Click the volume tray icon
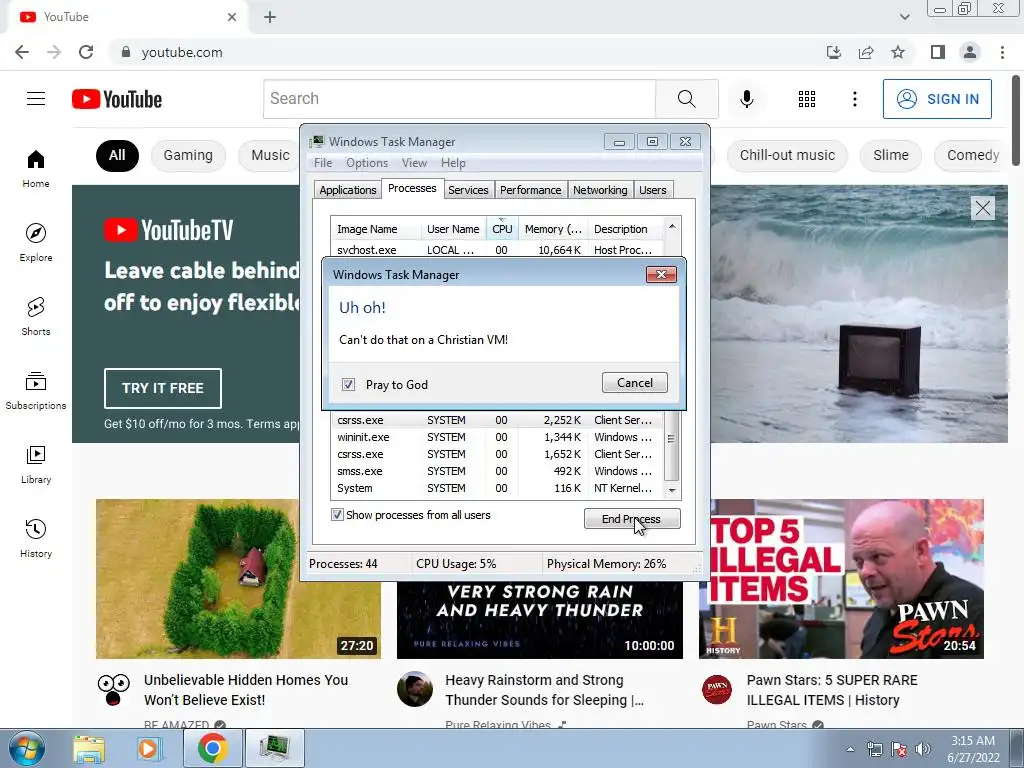 (x=923, y=749)
